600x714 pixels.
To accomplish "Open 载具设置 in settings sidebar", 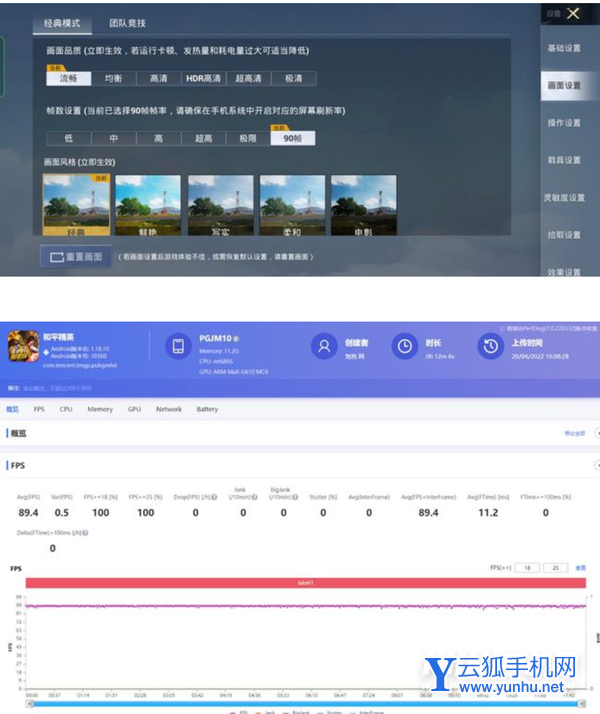I will click(564, 160).
